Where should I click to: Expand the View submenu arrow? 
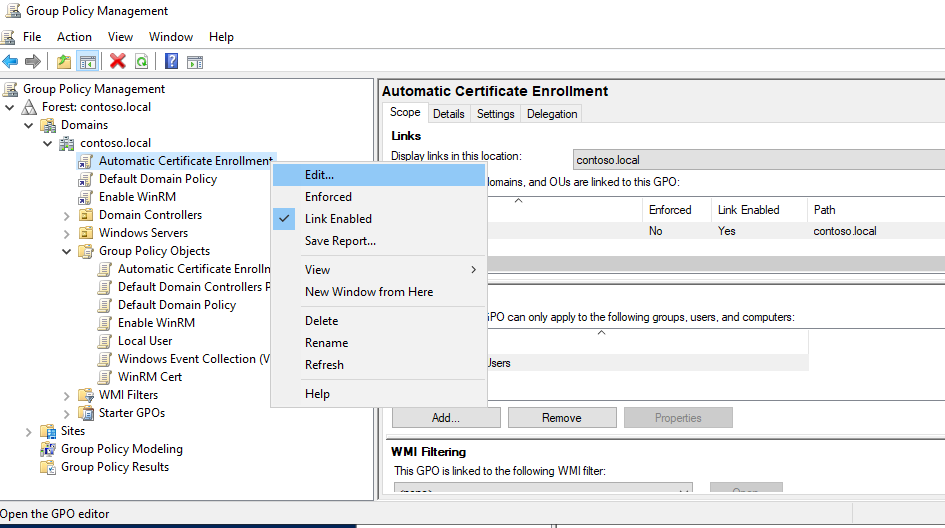coord(473,270)
